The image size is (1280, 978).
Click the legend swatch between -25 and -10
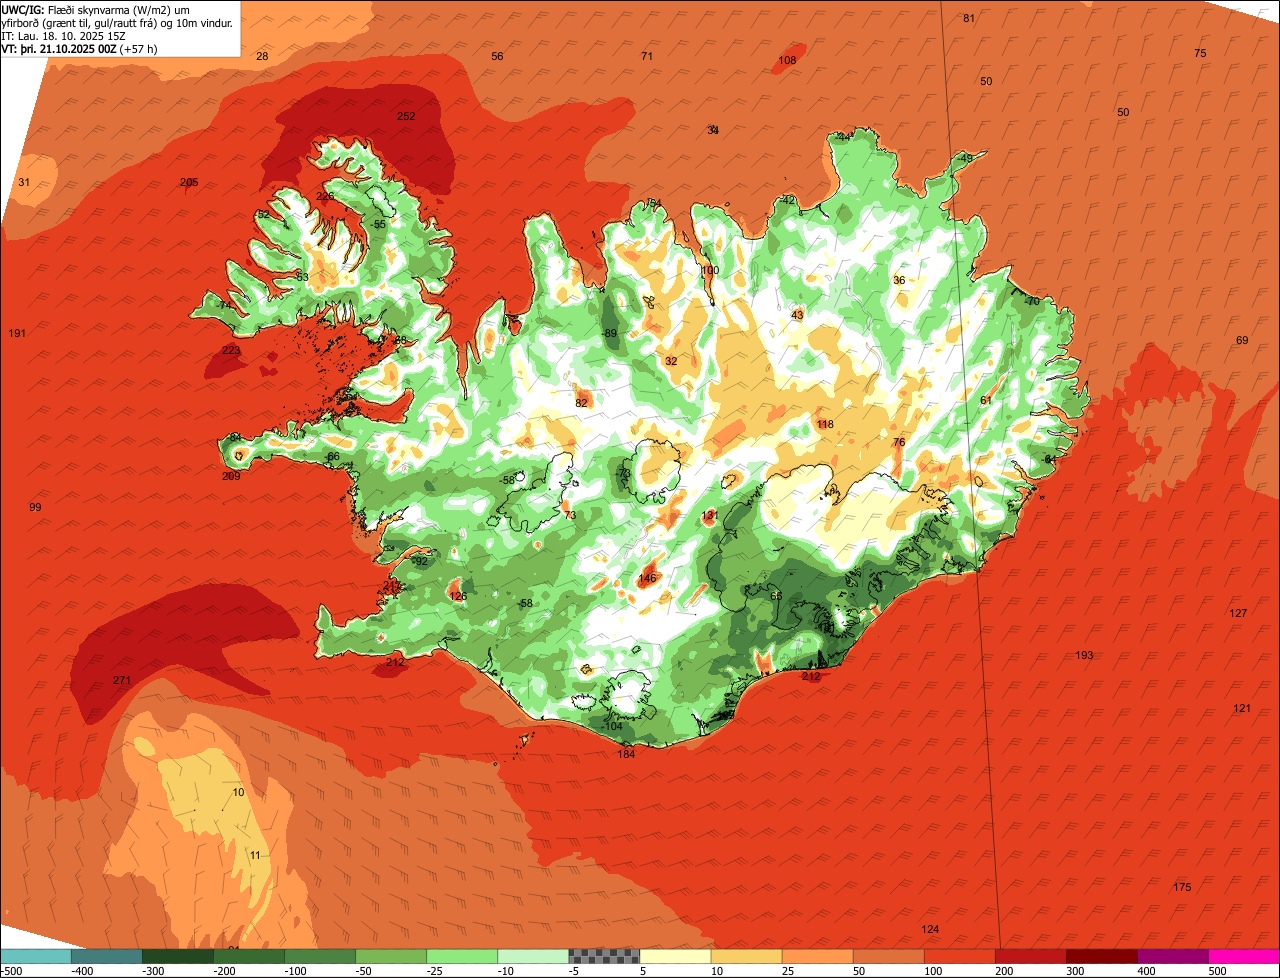click(462, 956)
